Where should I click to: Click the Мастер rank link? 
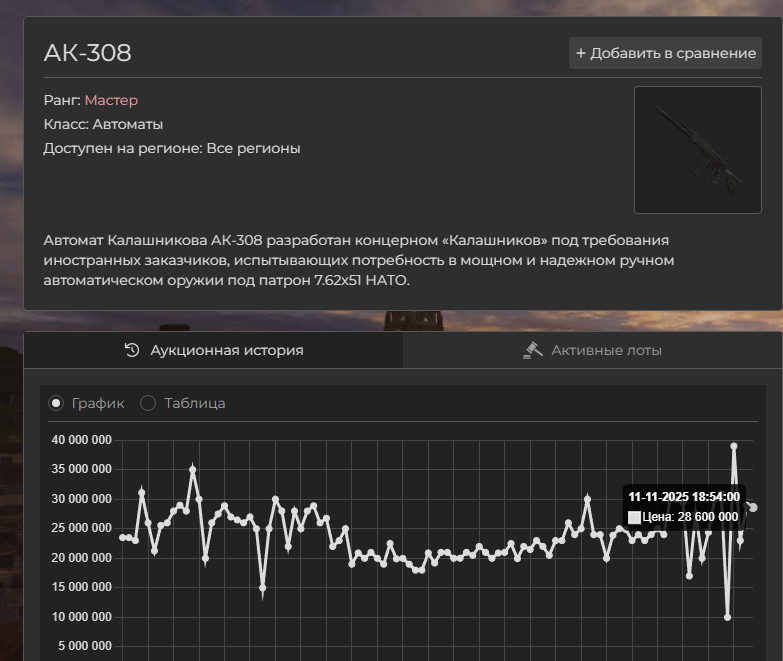point(111,100)
